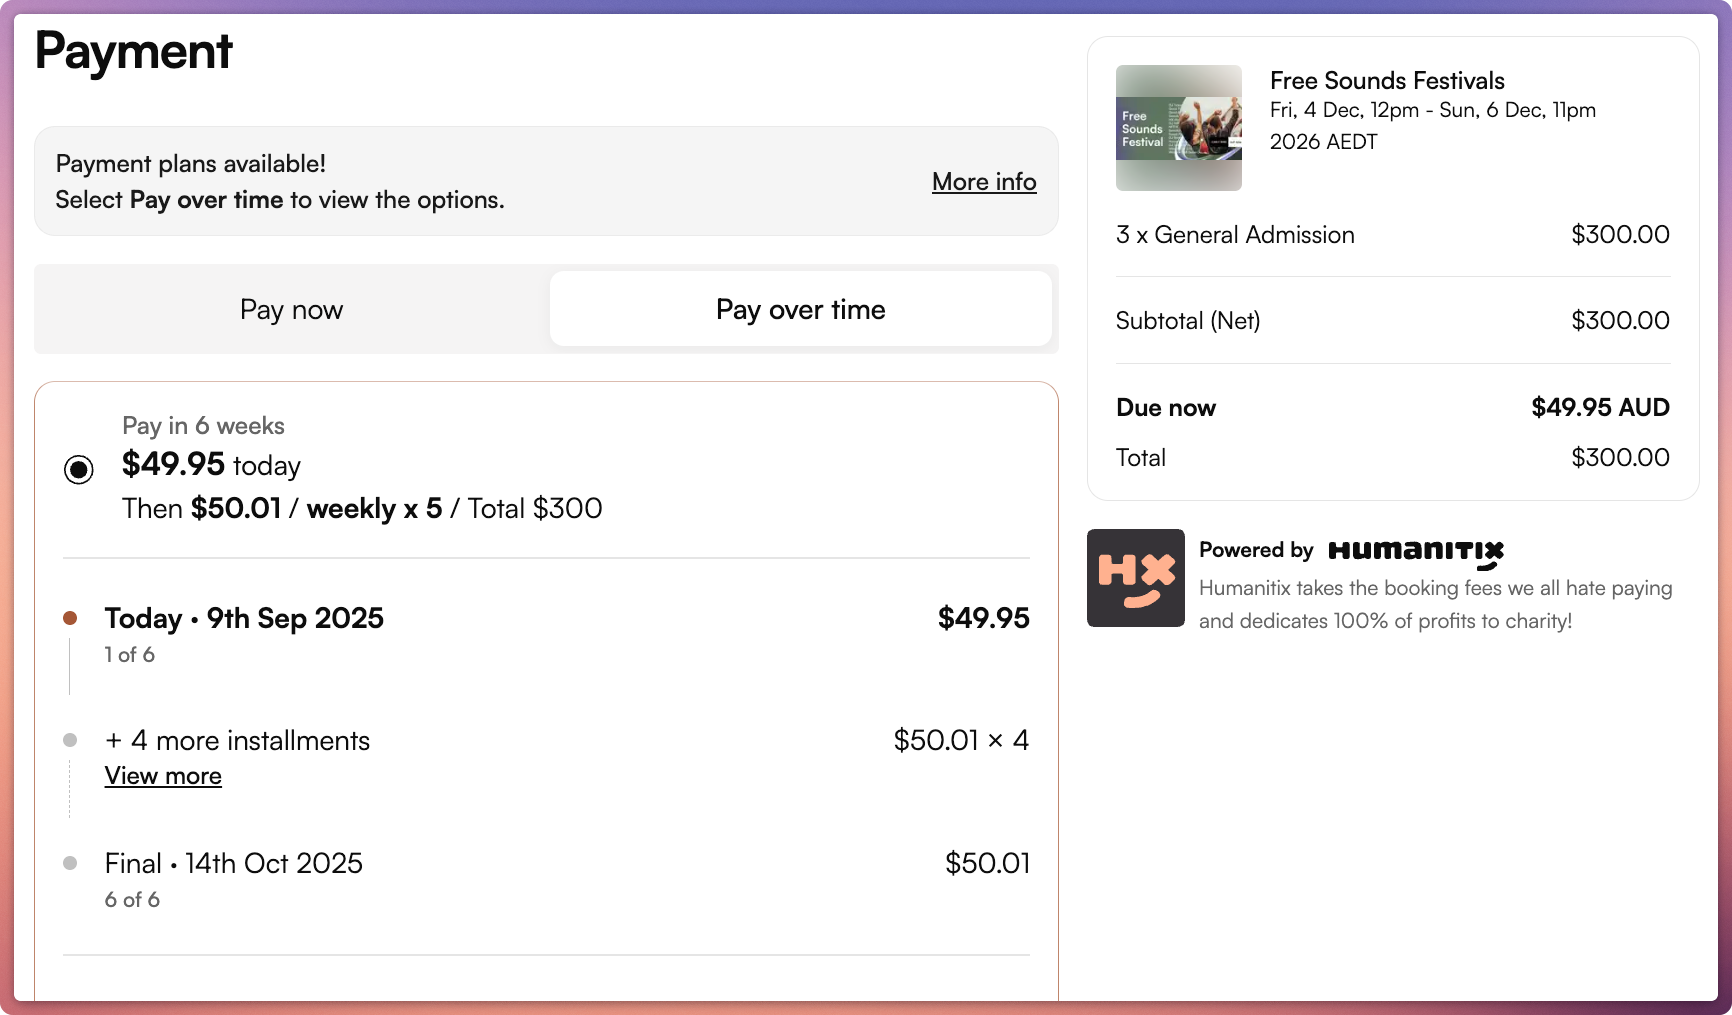The image size is (1732, 1015).
Task: Select the Pay over time tab
Action: [x=800, y=310]
